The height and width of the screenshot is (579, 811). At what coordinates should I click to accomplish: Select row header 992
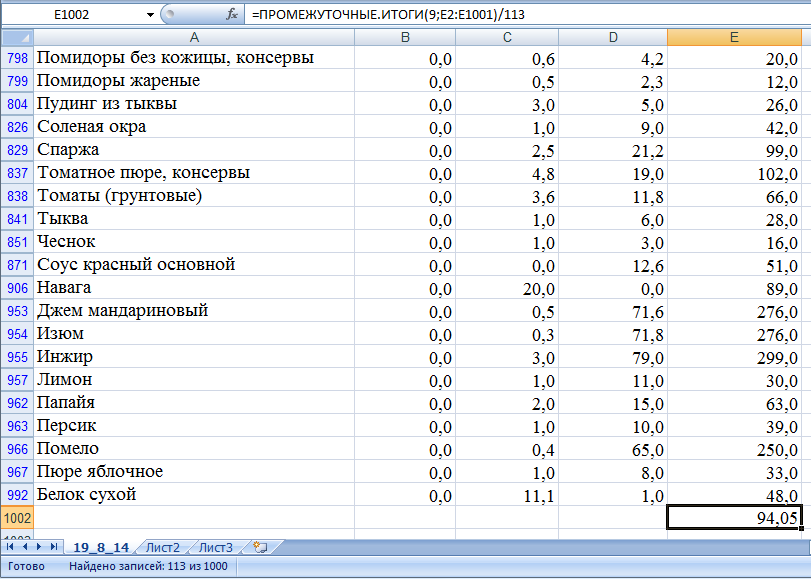click(17, 495)
